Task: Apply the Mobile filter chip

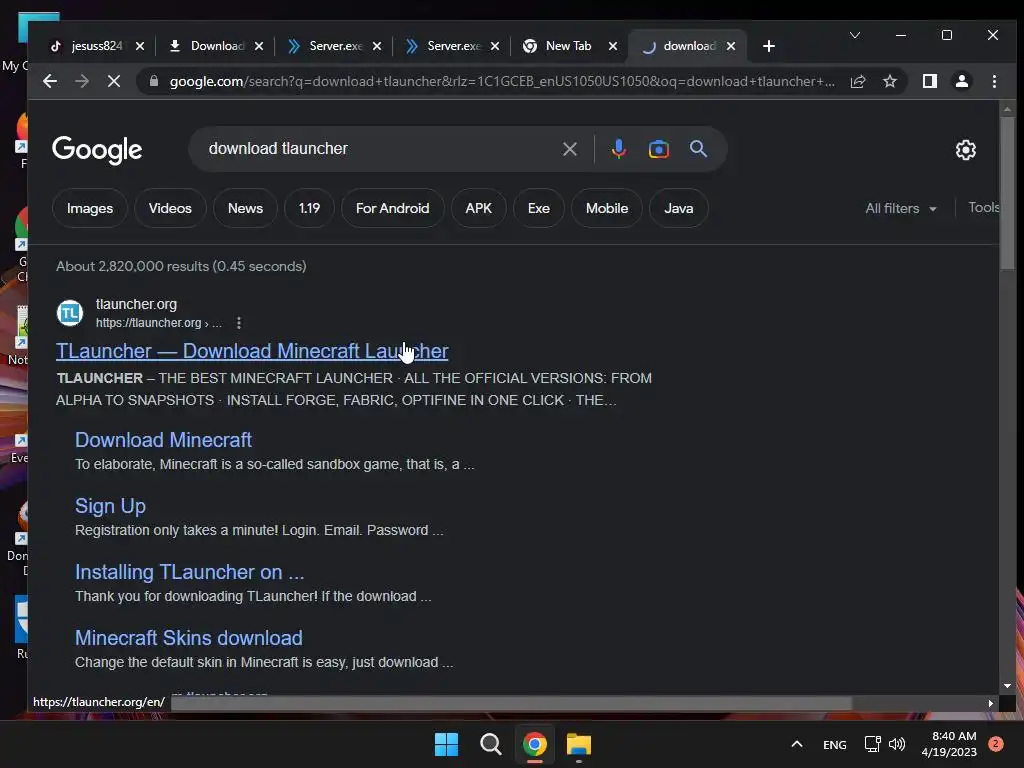Action: tap(606, 208)
